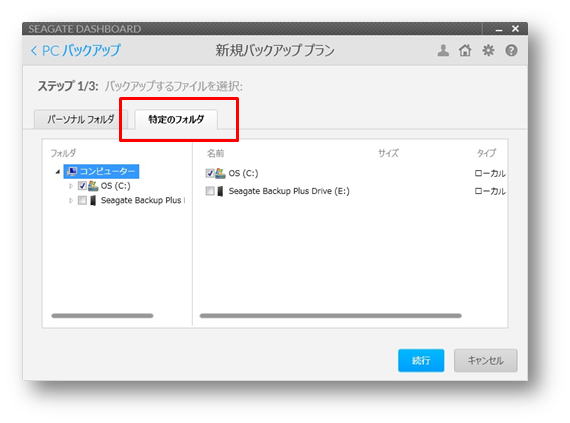570x423 pixels.
Task: Sort by サイズ column header
Action: click(388, 153)
